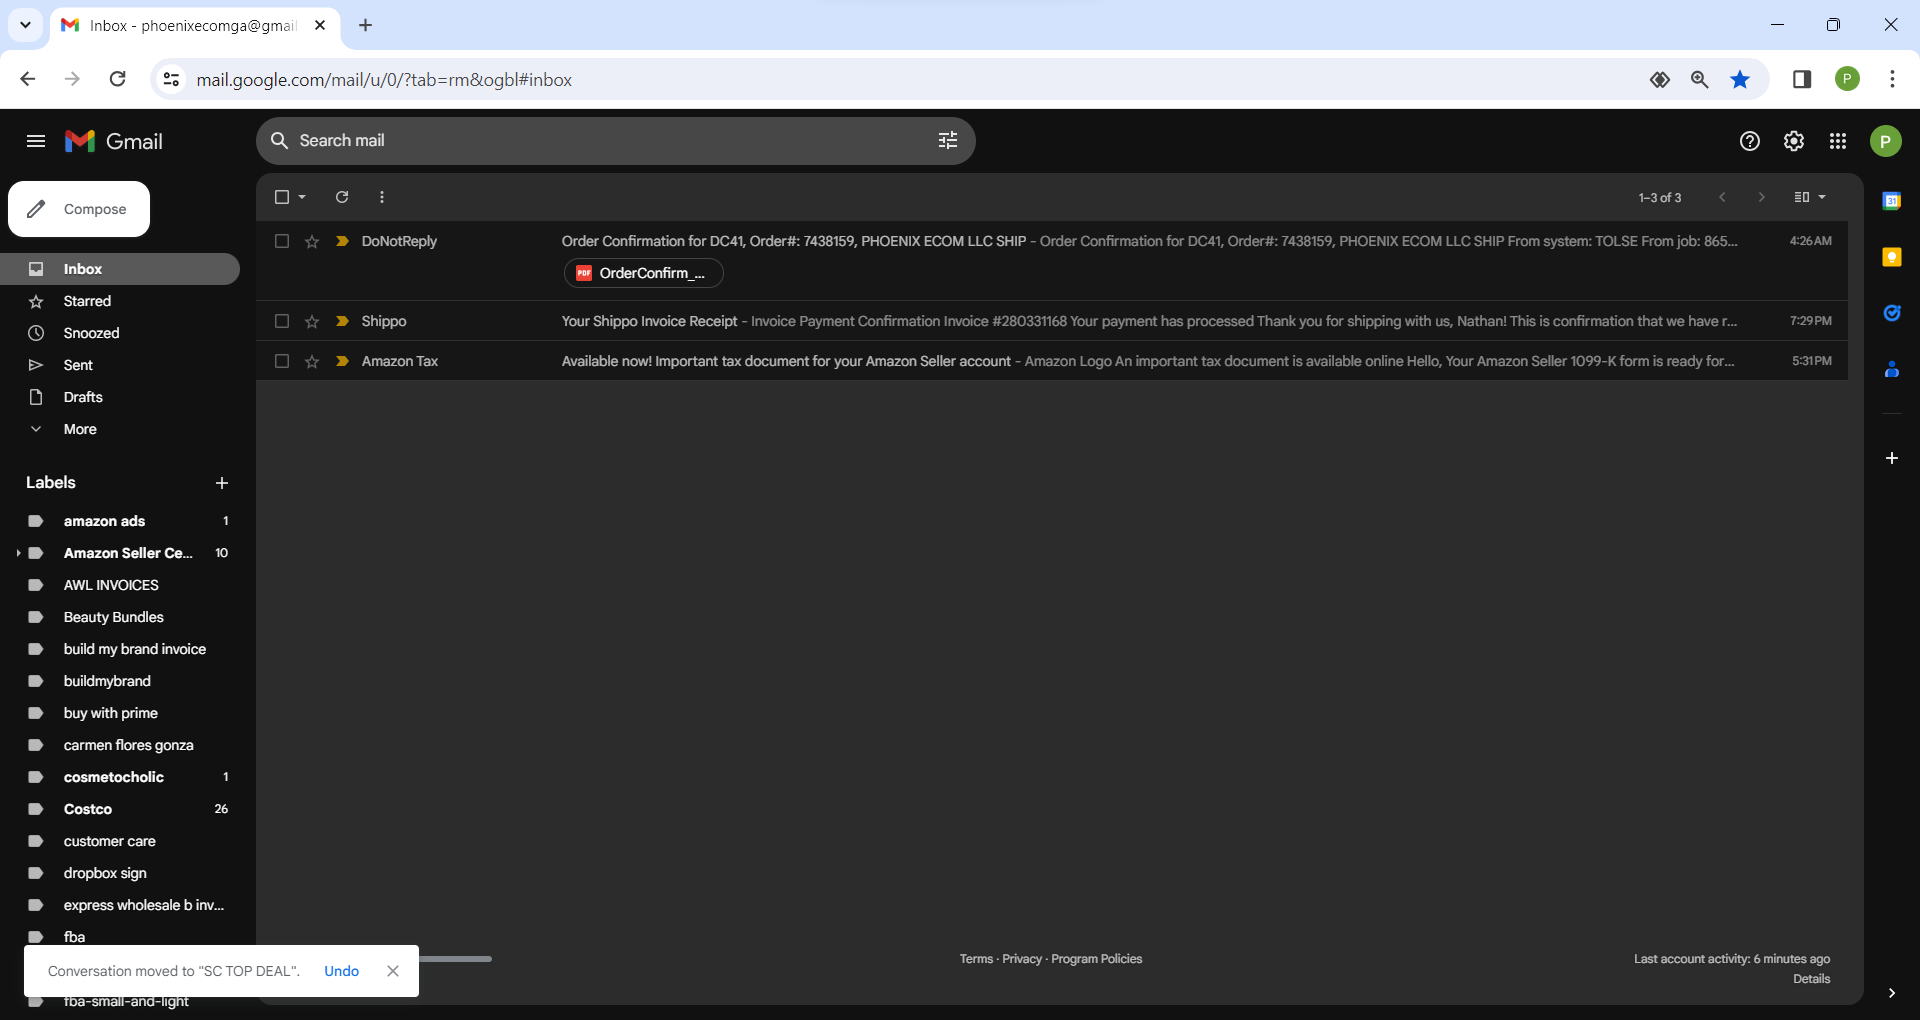Undo the conversation move
Screen dimensions: 1920x1020
pyautogui.click(x=341, y=971)
